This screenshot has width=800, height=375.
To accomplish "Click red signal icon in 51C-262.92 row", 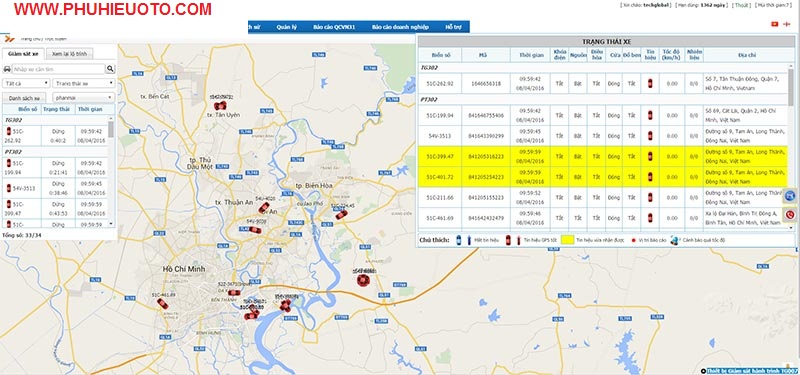I will pos(649,83).
